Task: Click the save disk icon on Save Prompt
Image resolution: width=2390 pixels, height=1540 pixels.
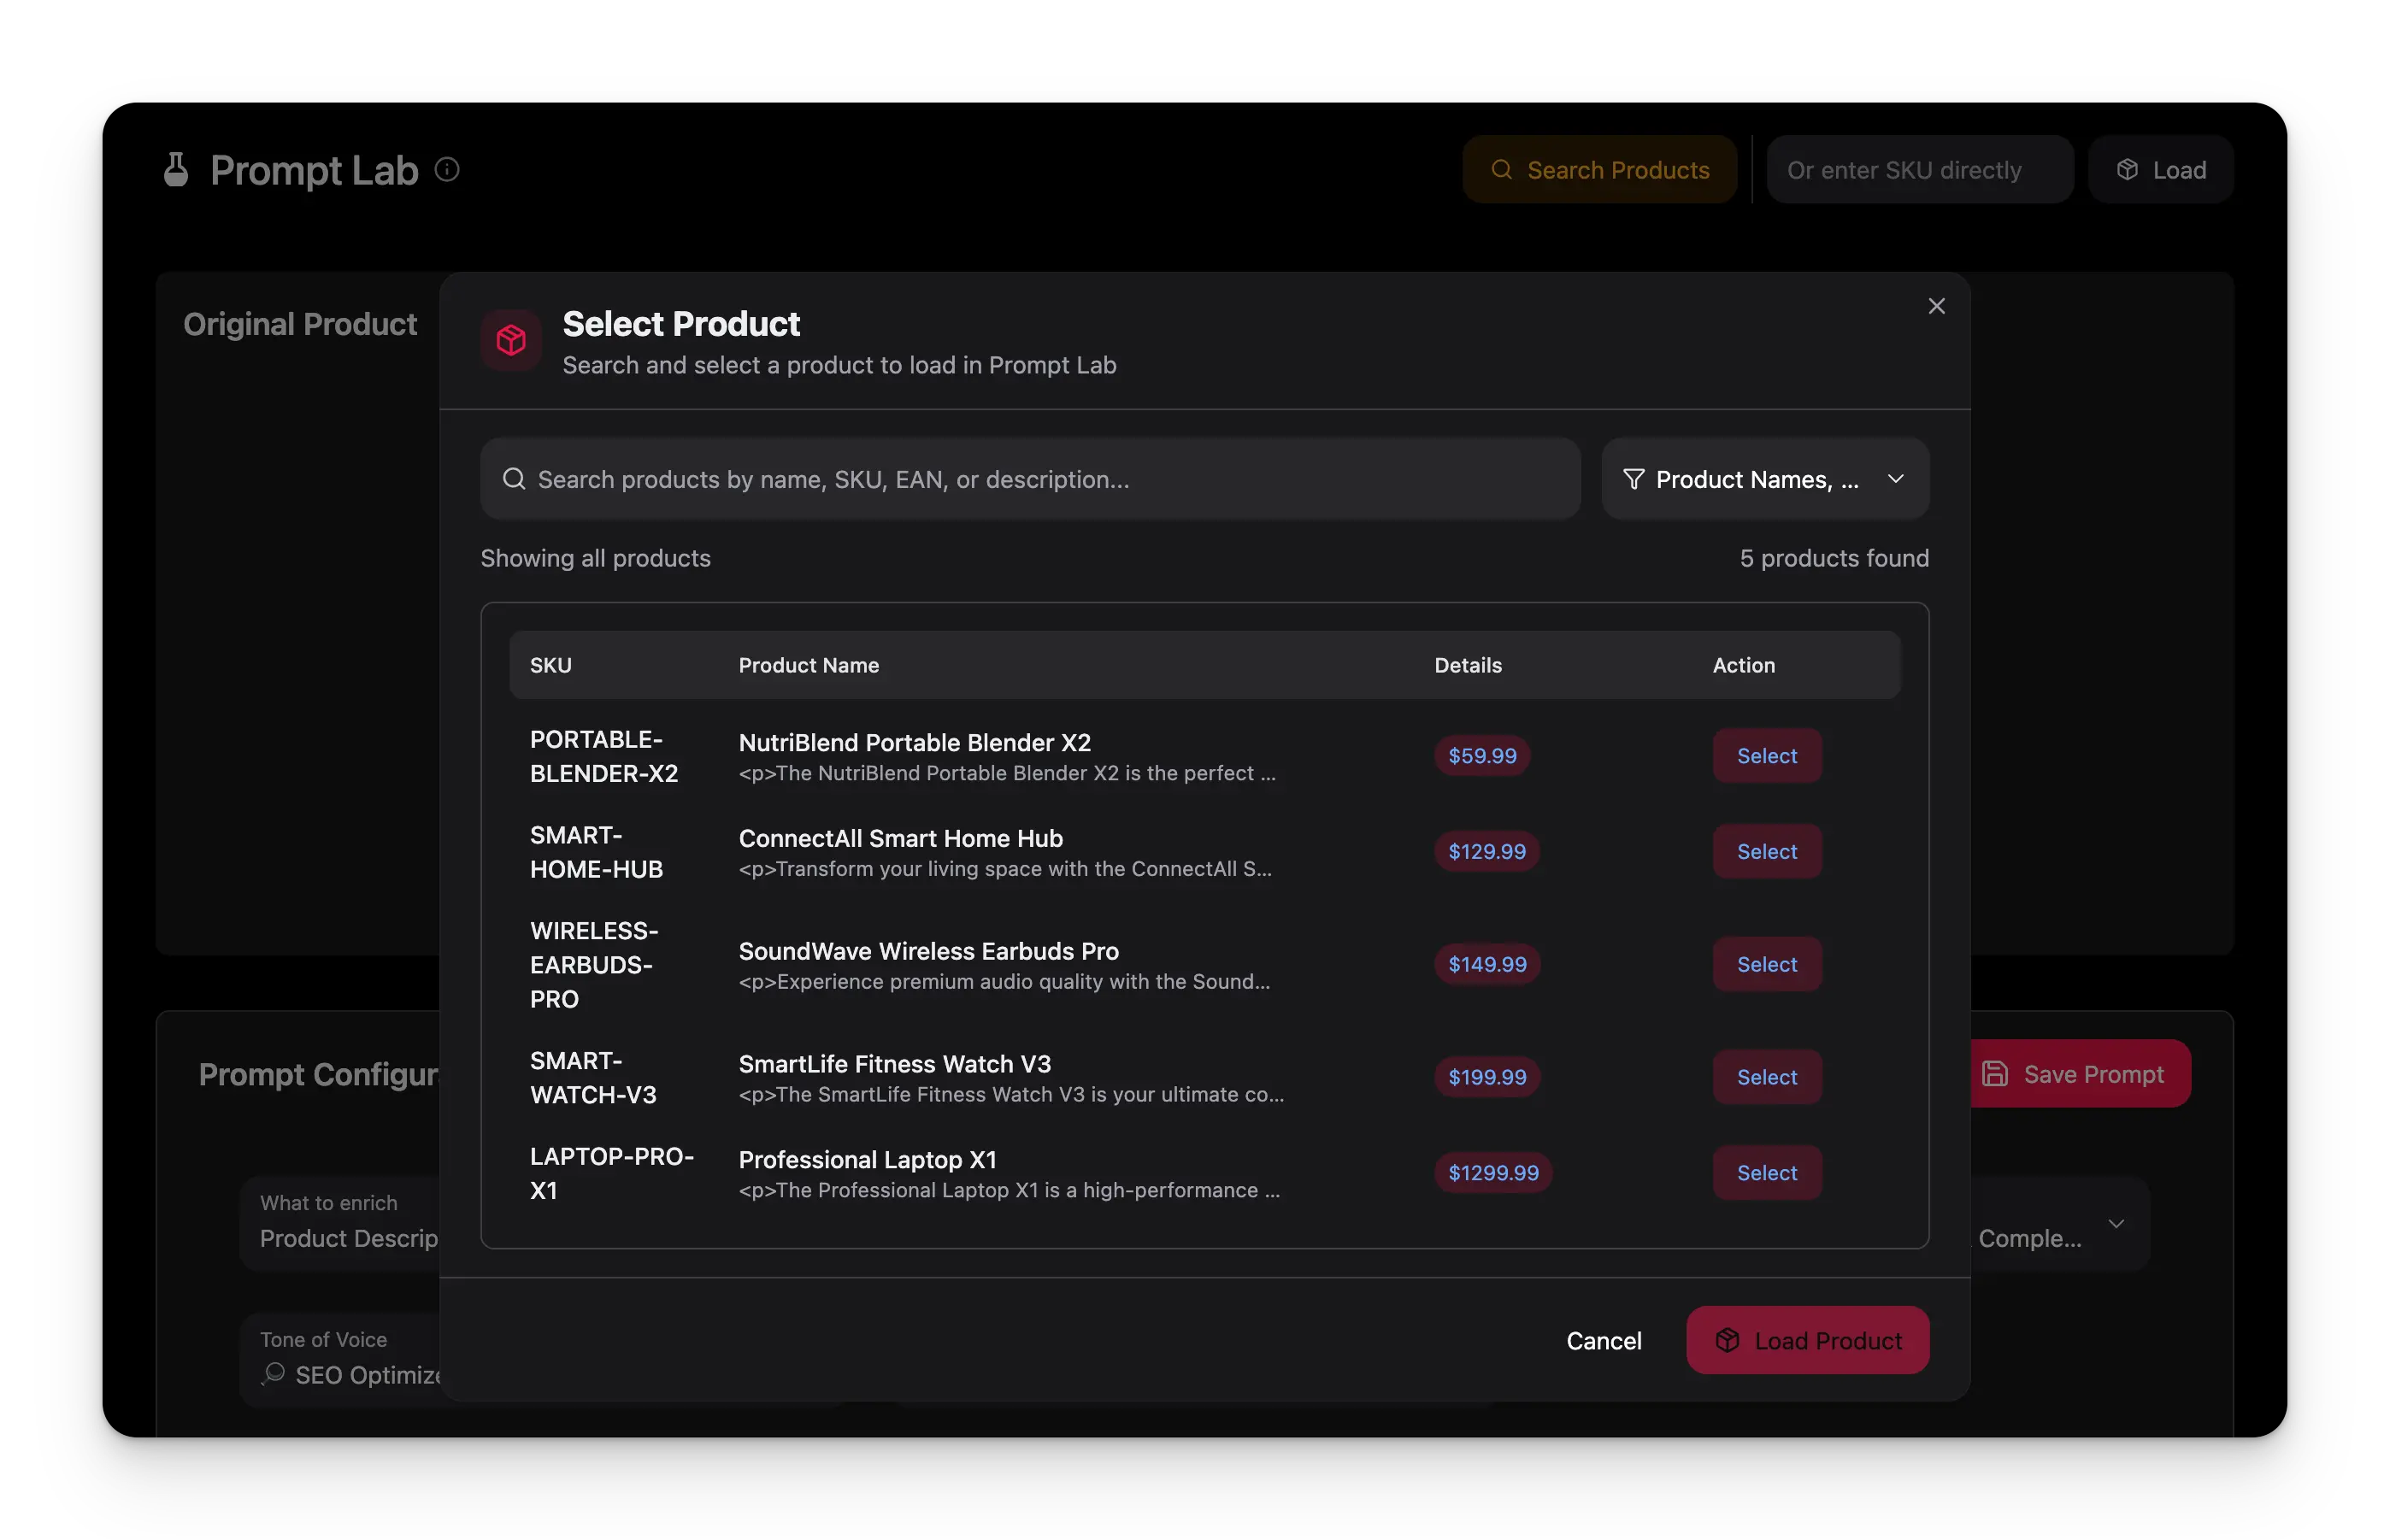Action: 1996,1073
